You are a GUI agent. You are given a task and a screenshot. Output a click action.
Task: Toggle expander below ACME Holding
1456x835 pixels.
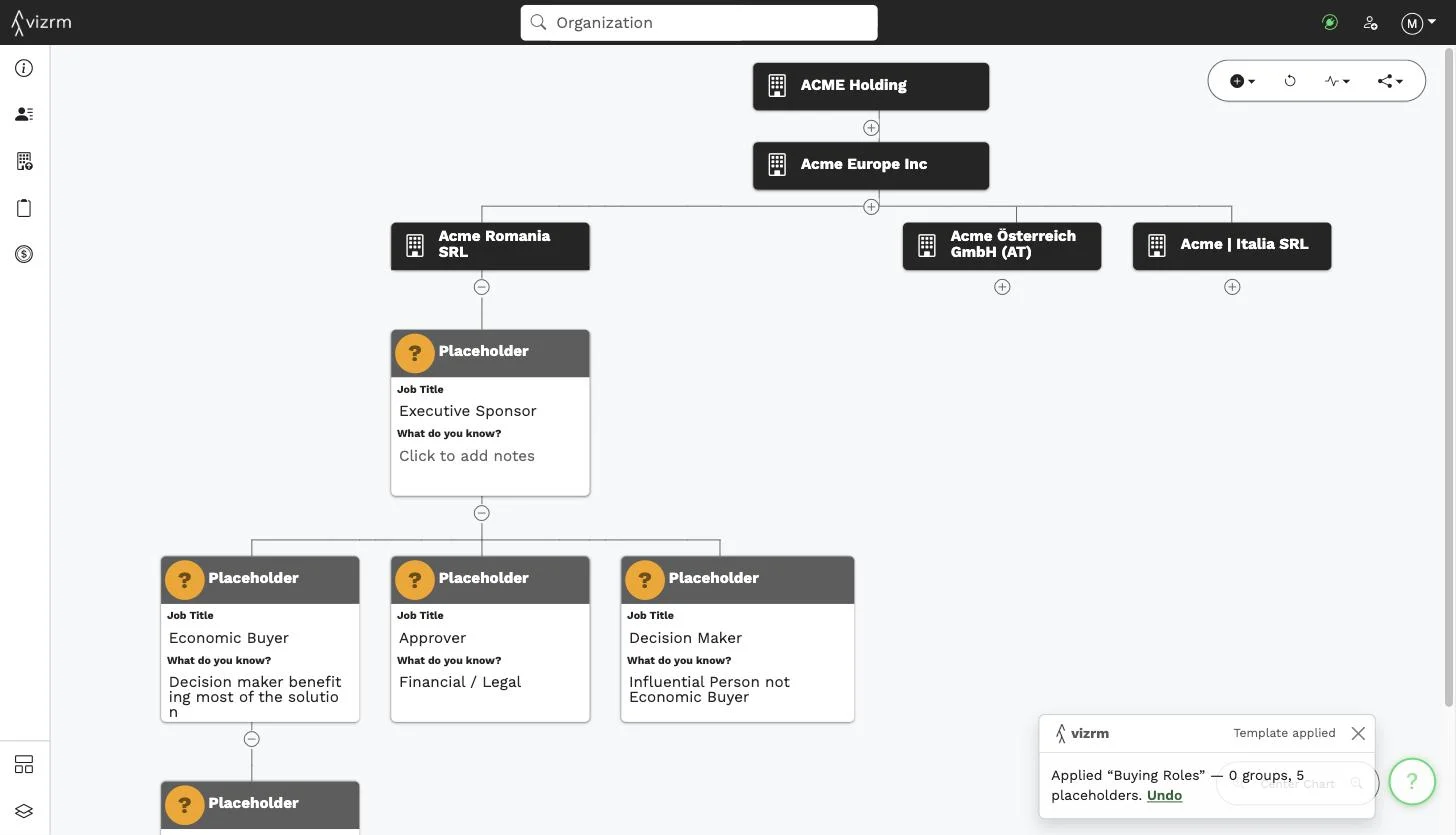point(871,128)
